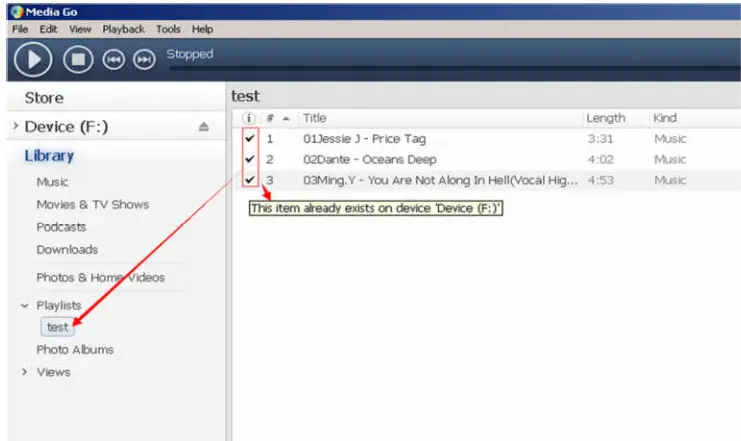Open the Tools menu

tap(168, 29)
